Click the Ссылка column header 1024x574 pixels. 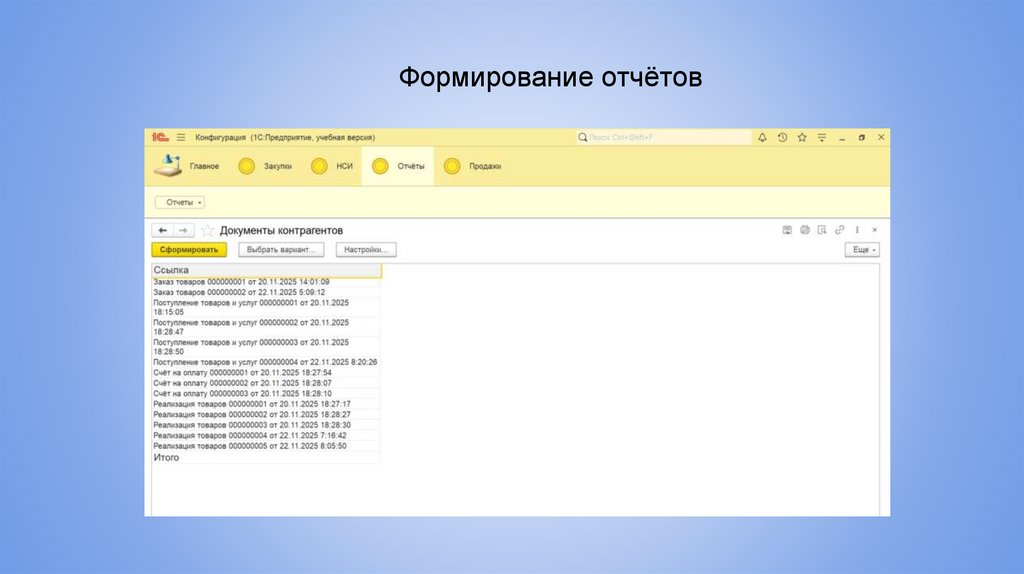pyautogui.click(x=266, y=270)
